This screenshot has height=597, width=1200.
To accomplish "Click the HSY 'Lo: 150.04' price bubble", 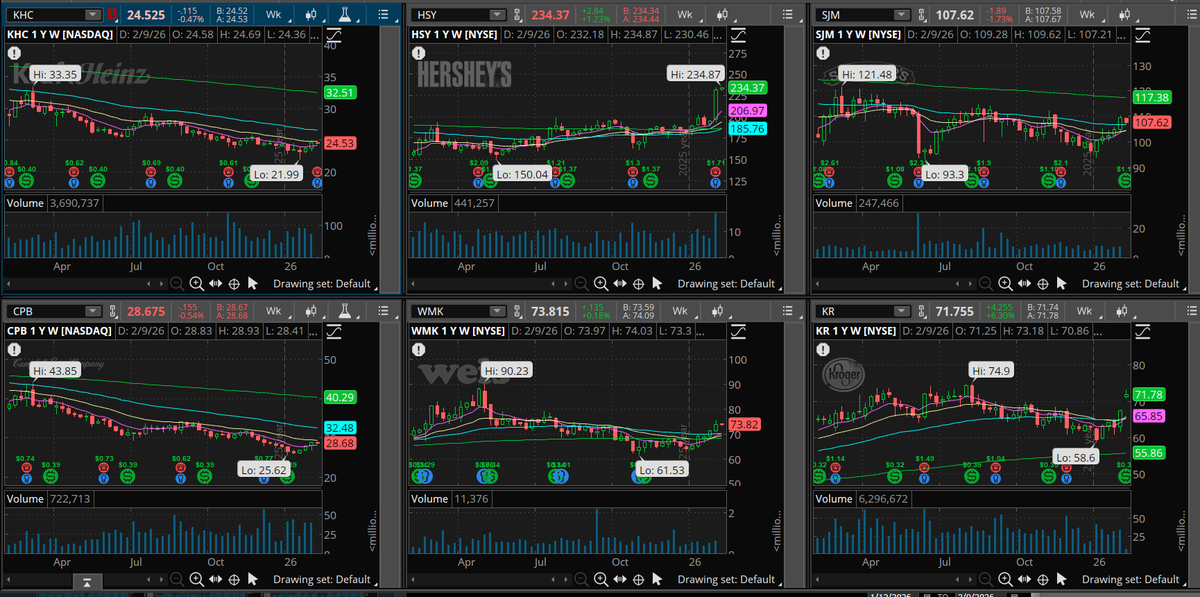I will 524,174.
